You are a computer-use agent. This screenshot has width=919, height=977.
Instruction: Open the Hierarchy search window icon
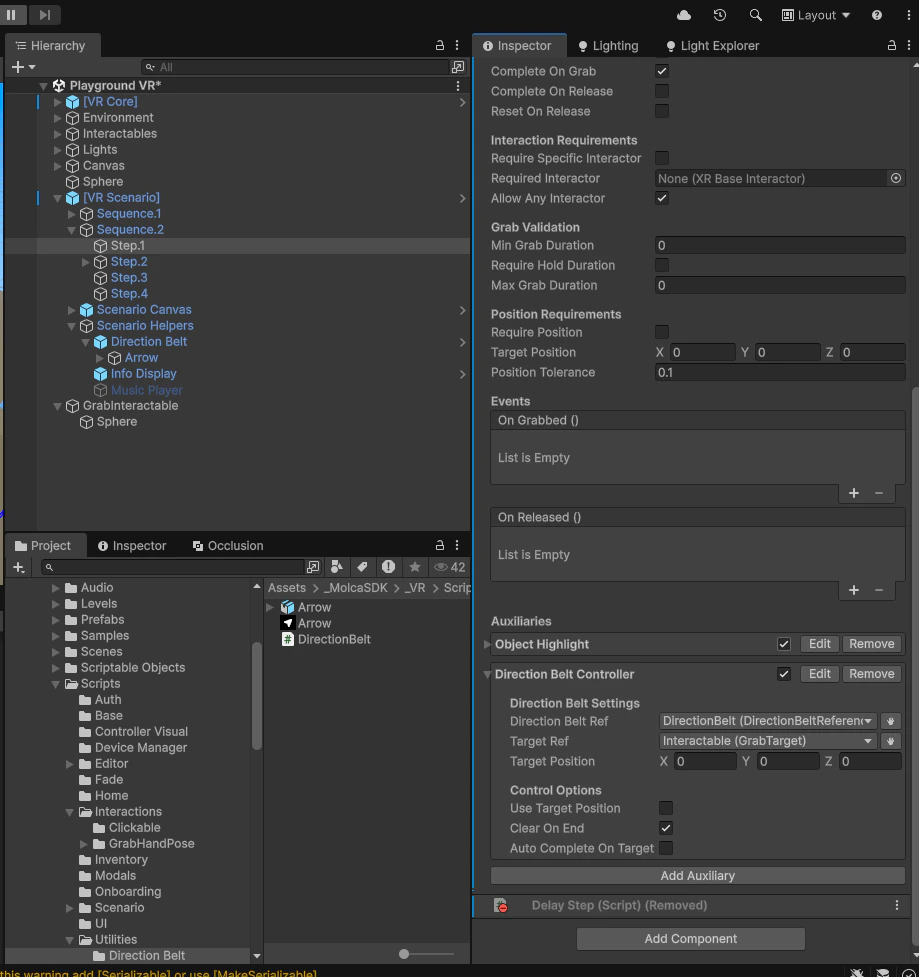coord(458,67)
